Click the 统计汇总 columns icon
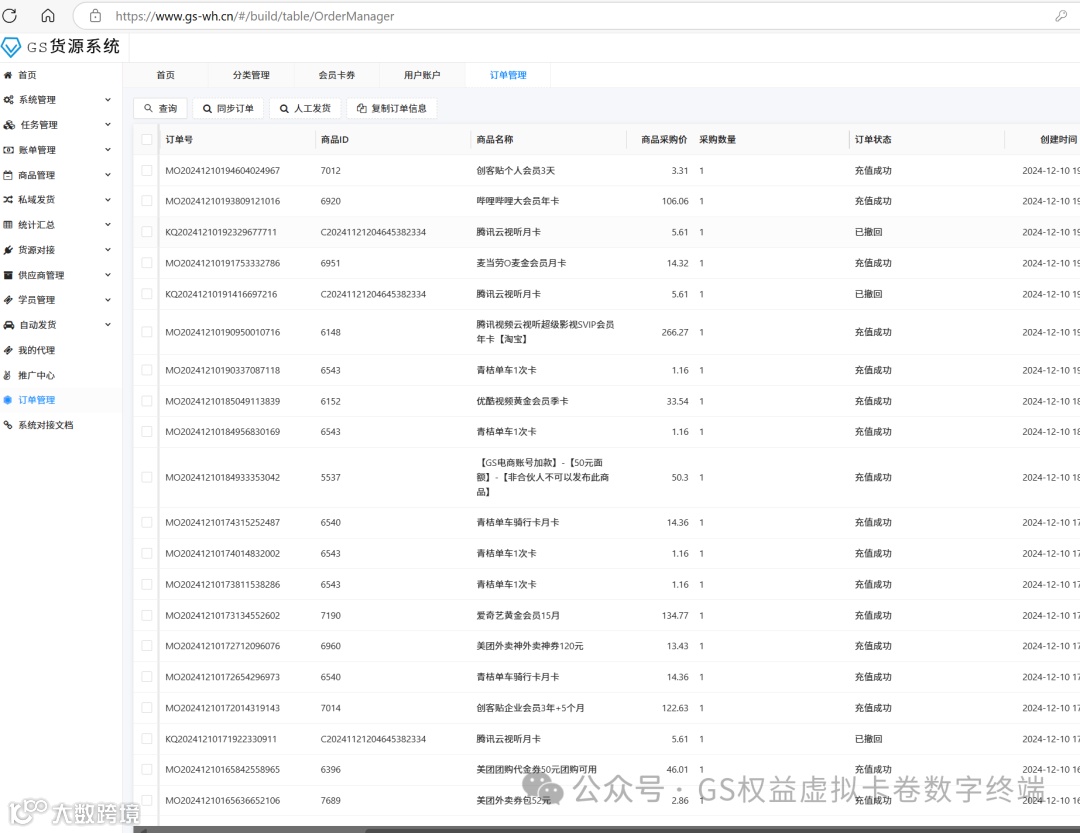 click(8, 225)
